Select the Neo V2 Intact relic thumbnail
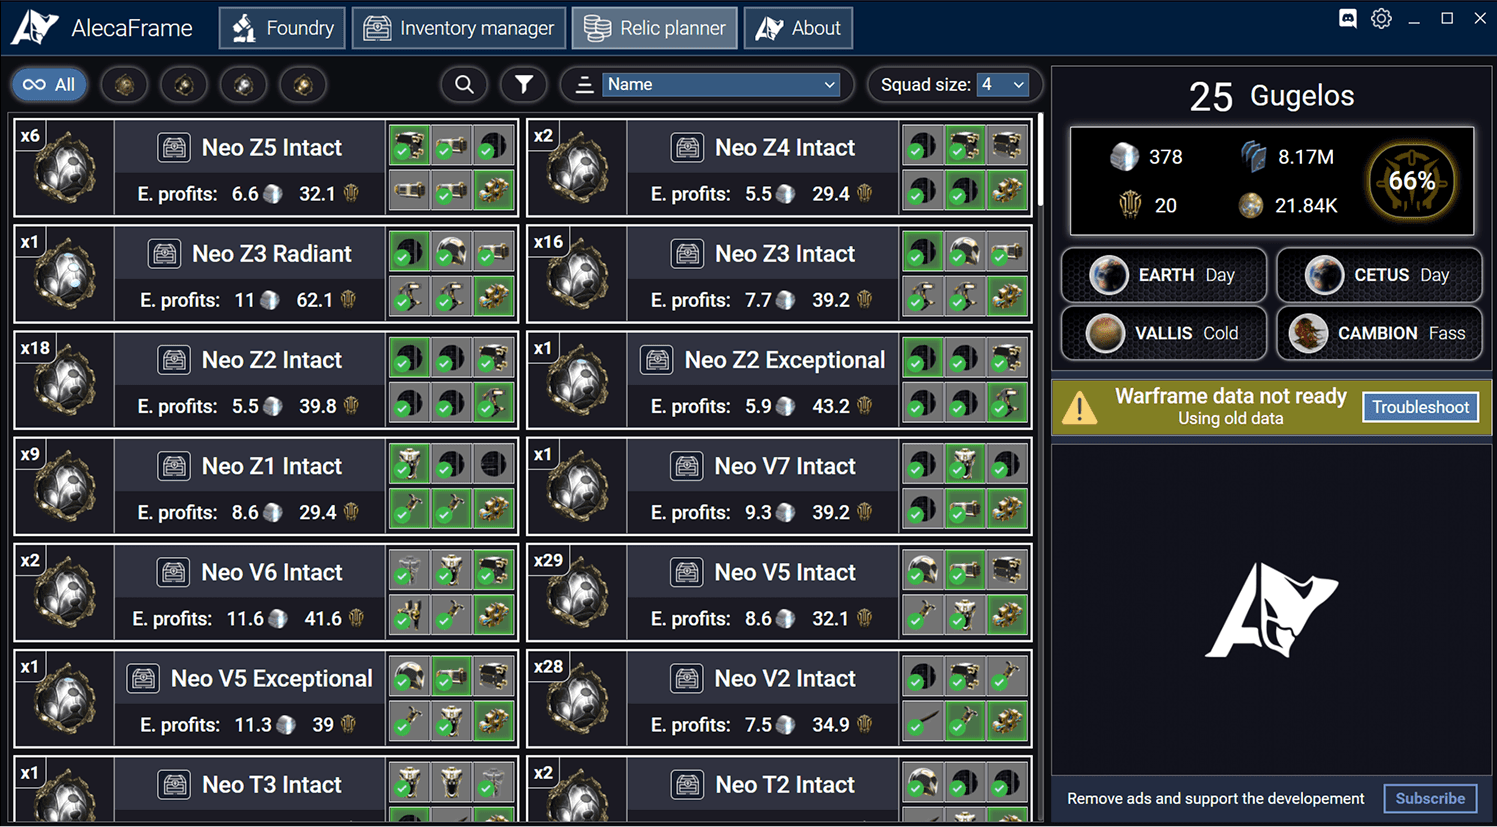The width and height of the screenshot is (1497, 827). [578, 699]
